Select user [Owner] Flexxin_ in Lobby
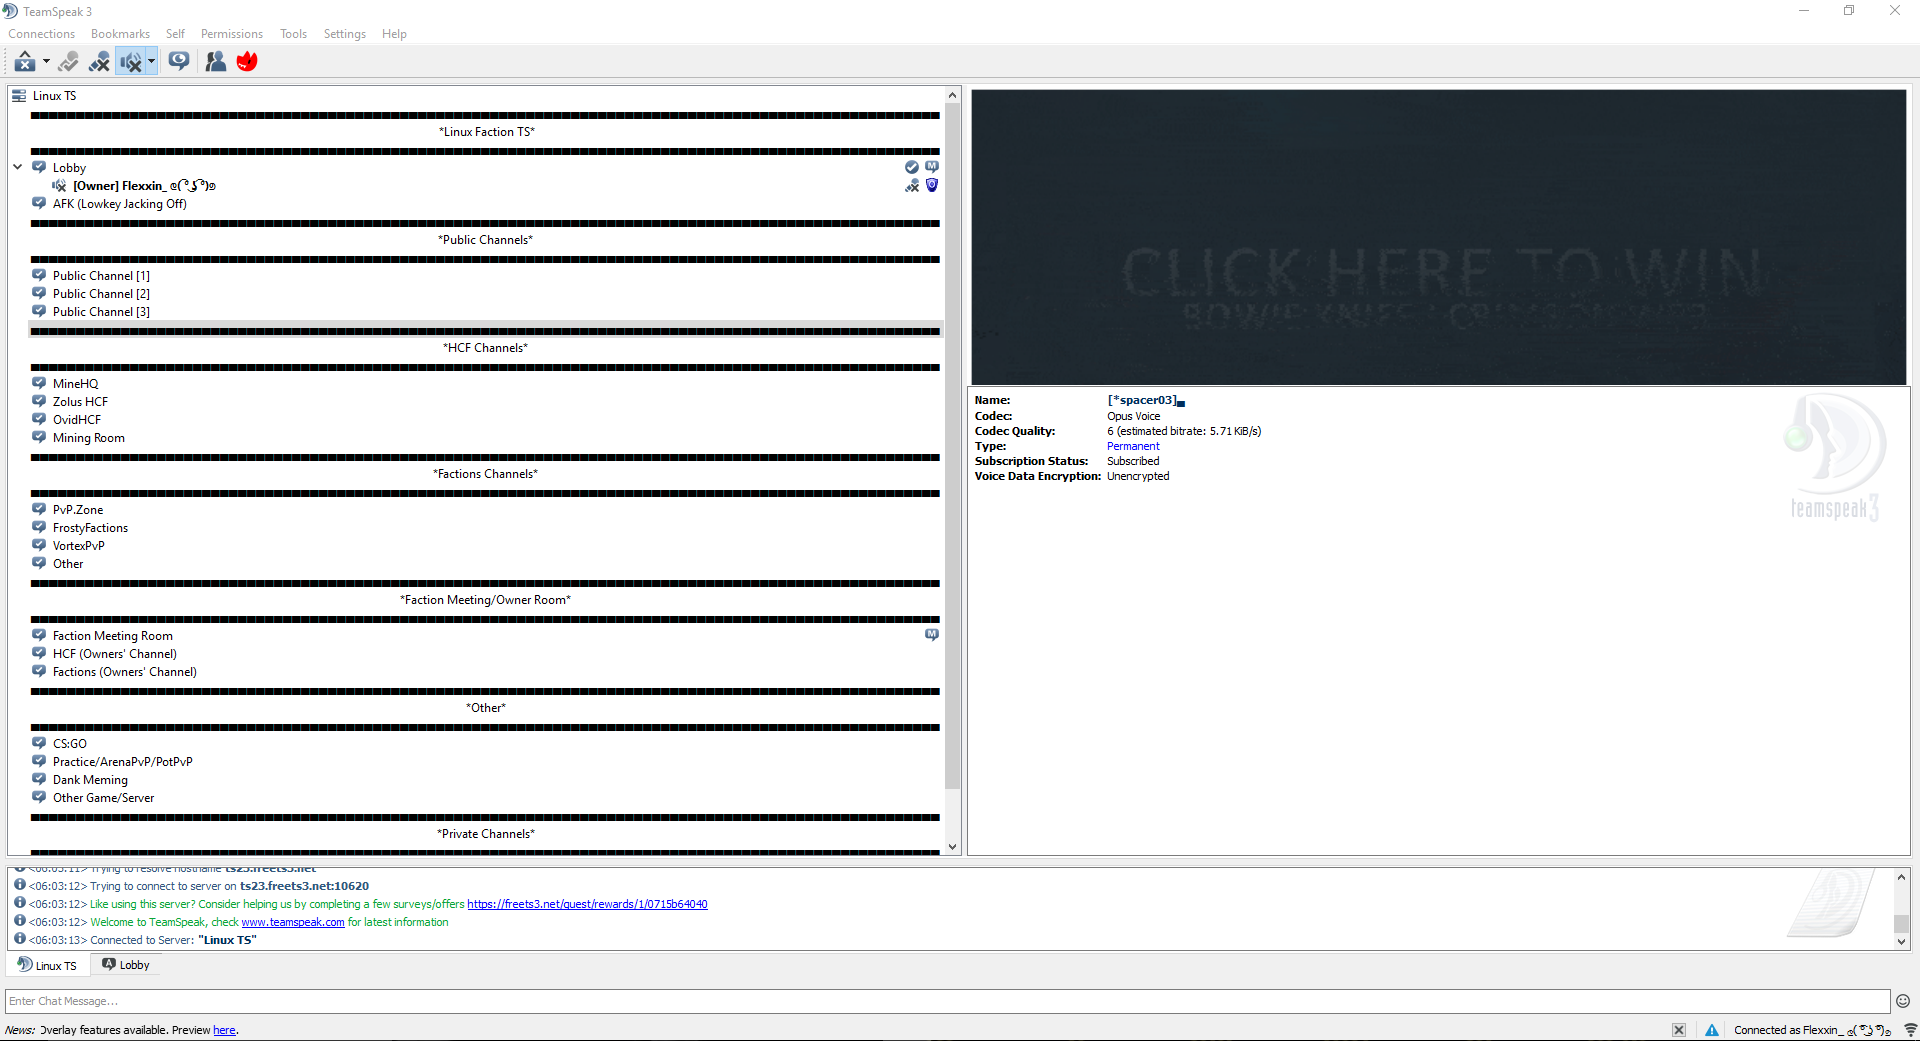The image size is (1920, 1041). (144, 186)
